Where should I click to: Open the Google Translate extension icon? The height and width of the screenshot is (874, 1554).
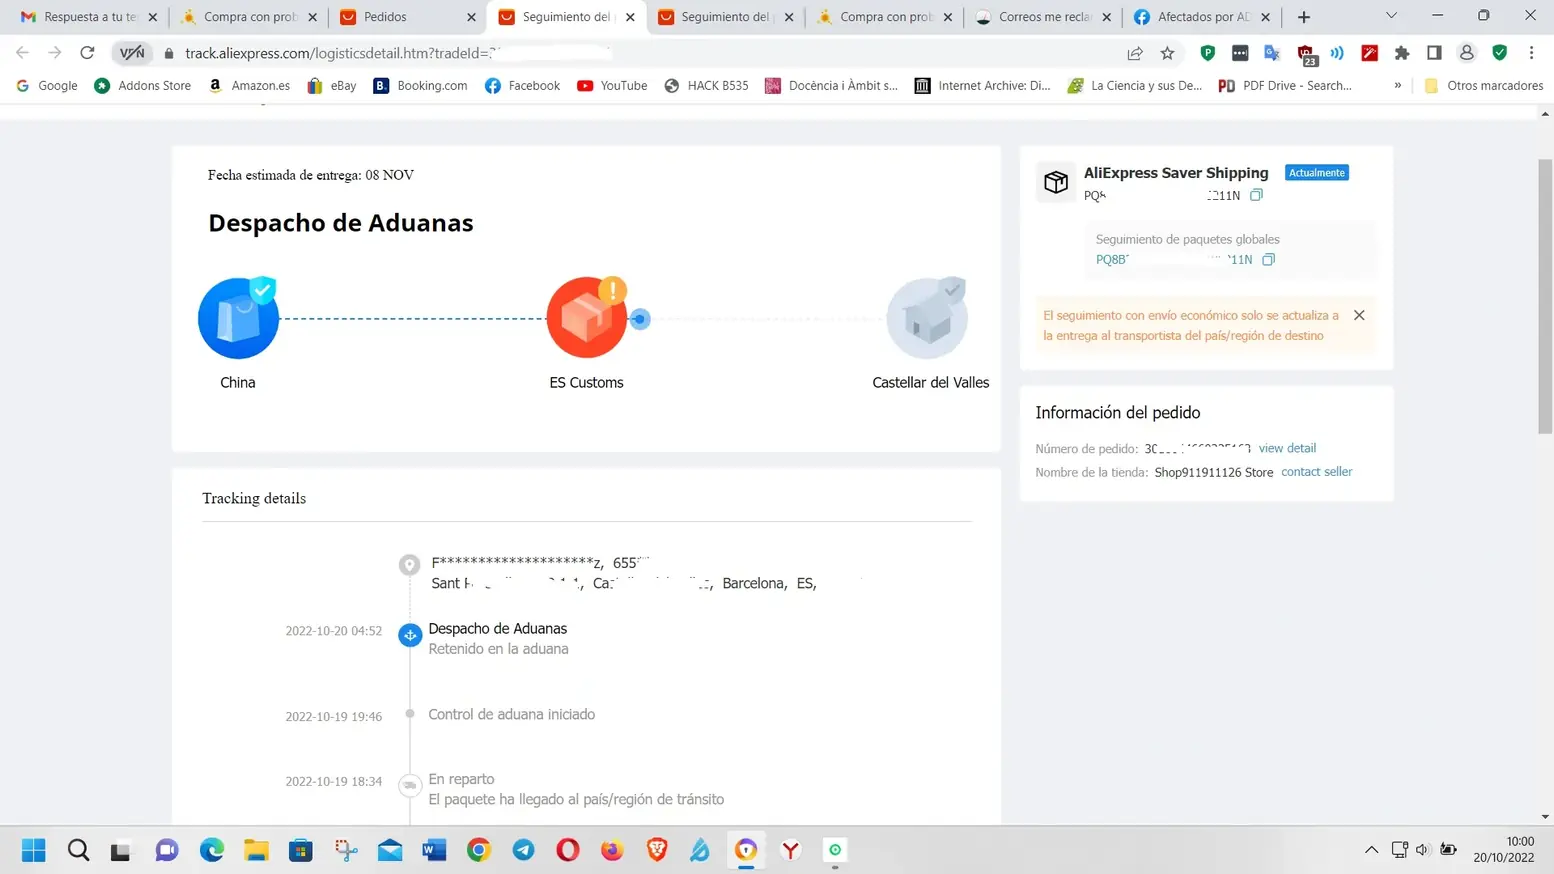[1272, 53]
